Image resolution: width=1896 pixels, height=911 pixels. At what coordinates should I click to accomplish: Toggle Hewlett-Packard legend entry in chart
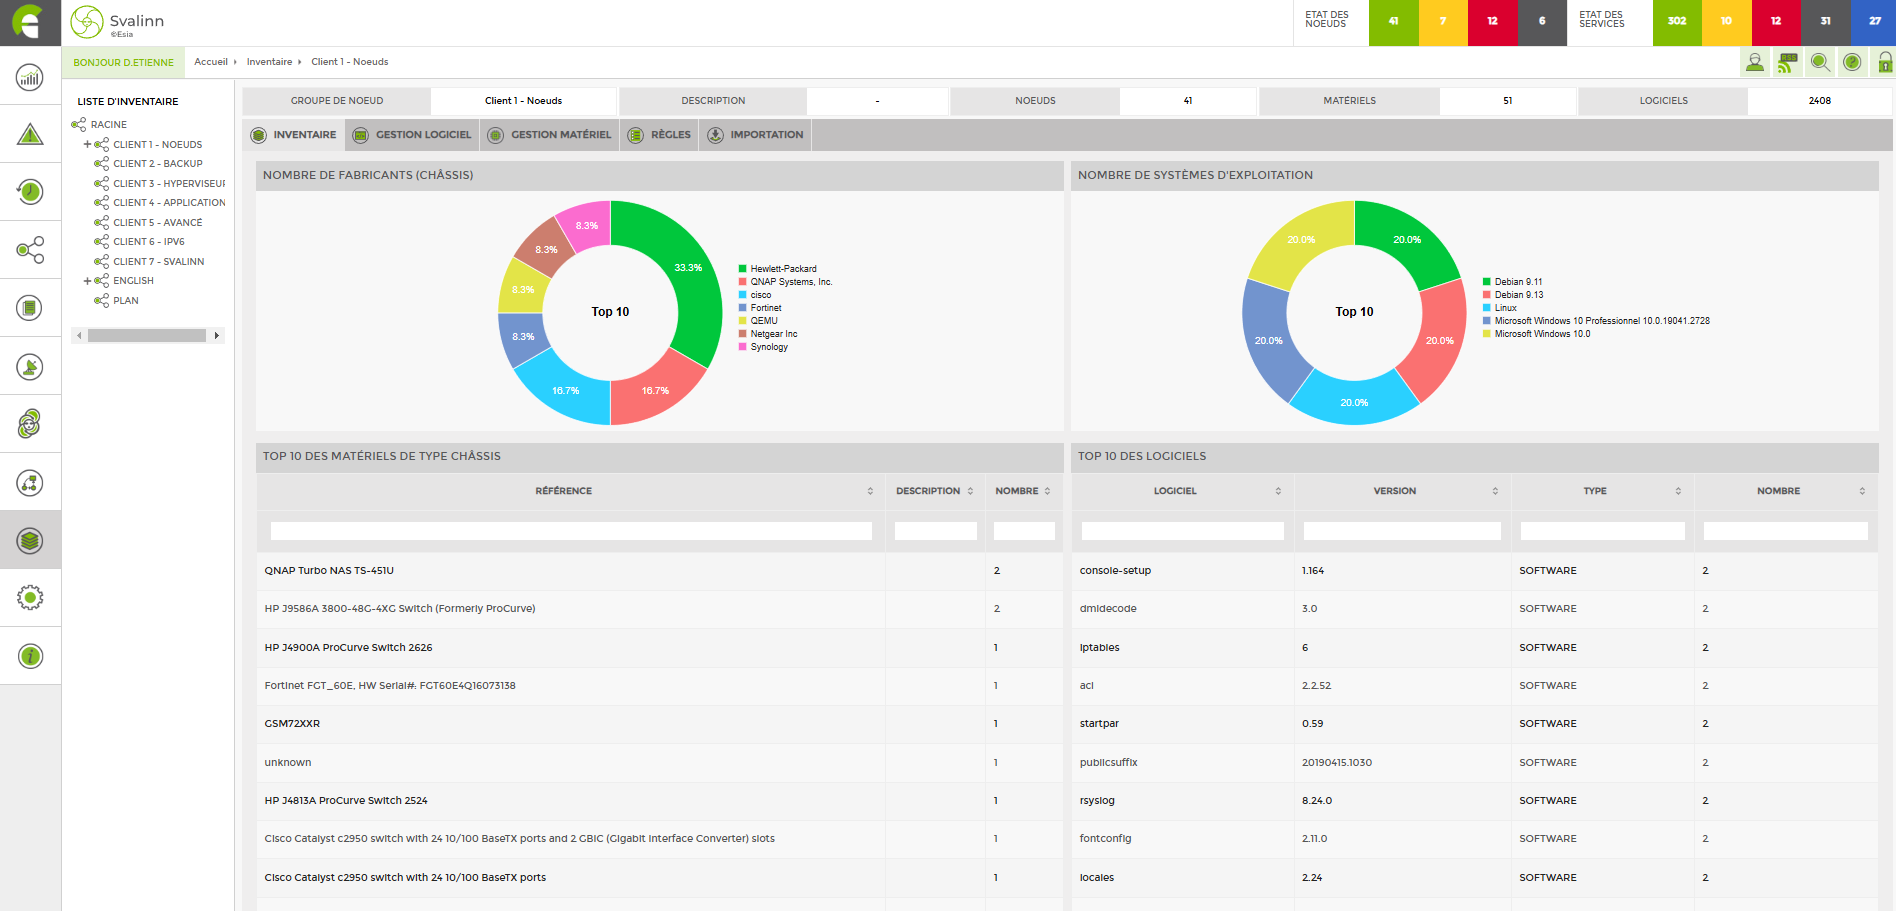pos(783,269)
